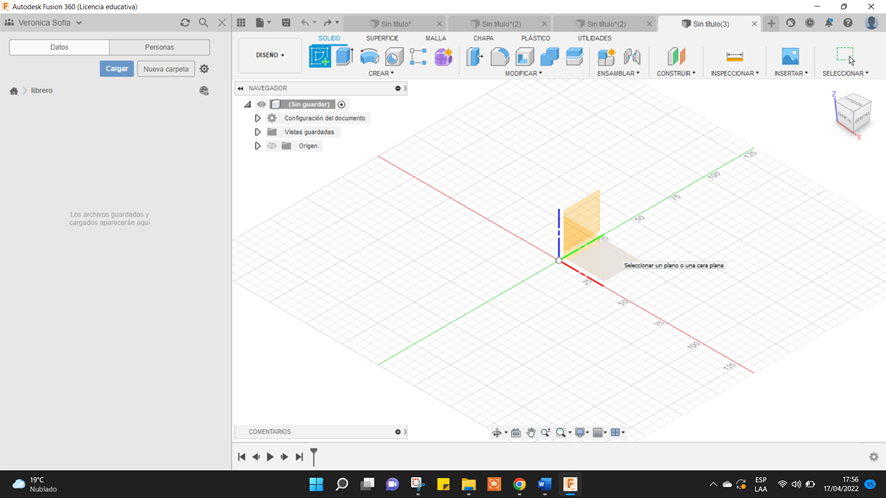Select the Press Pull tool
886x498 pixels.
click(475, 57)
